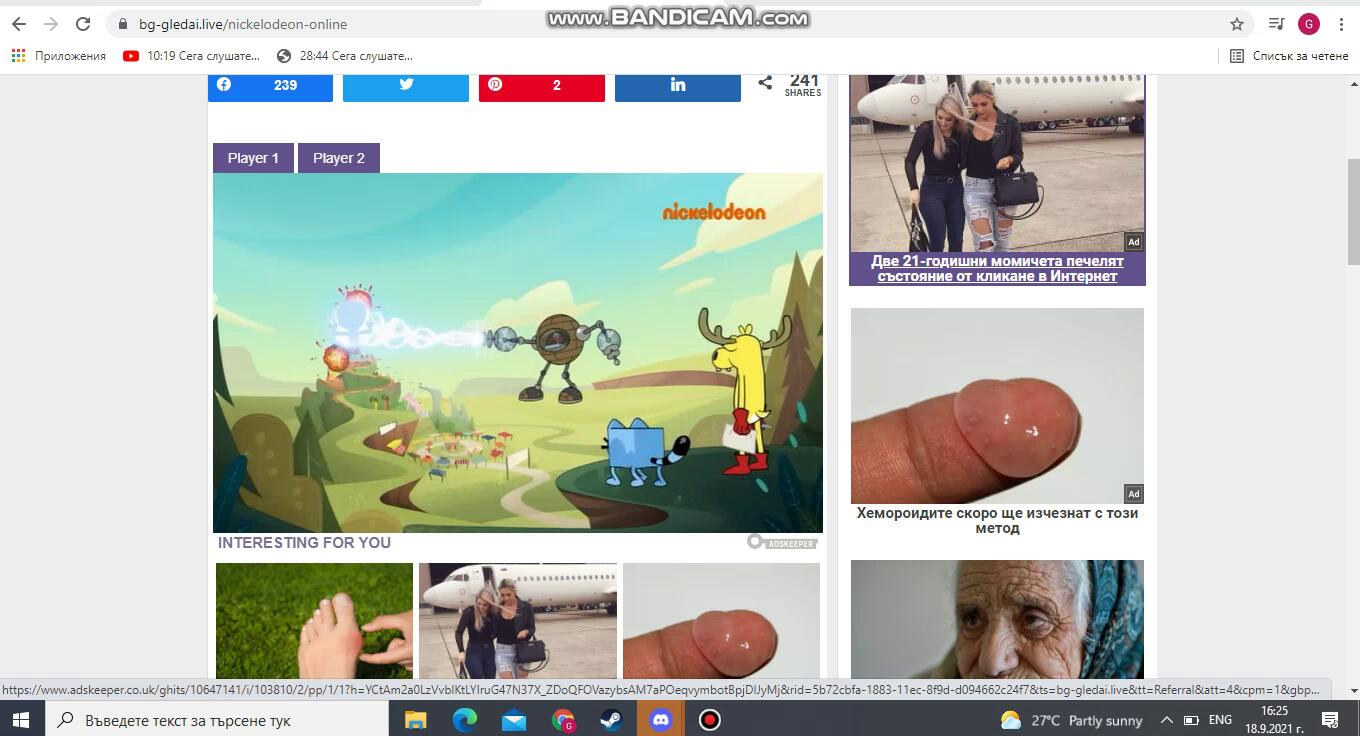Open Discord from the taskbar
Image resolution: width=1360 pixels, height=736 pixels.
660,720
